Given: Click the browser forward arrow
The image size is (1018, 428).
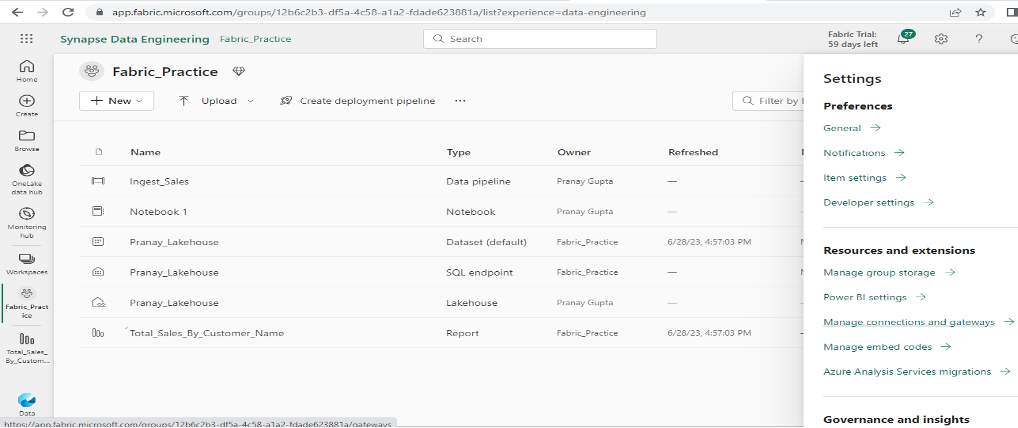Looking at the screenshot, I should [x=42, y=12].
